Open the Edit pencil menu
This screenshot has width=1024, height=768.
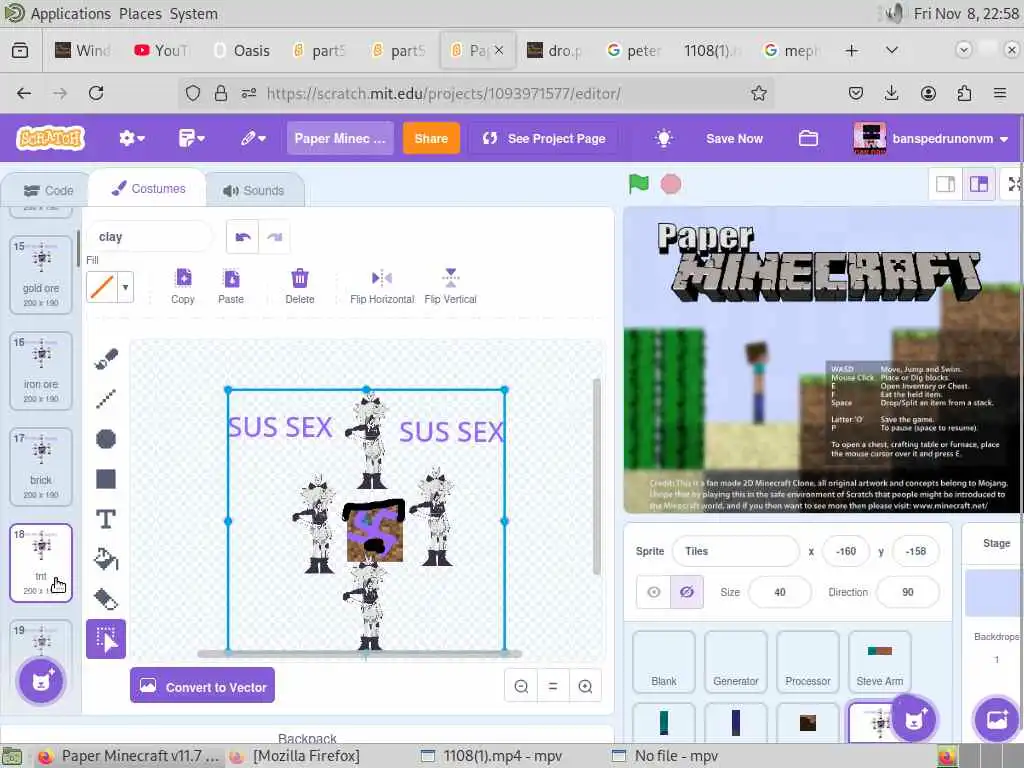click(253, 138)
